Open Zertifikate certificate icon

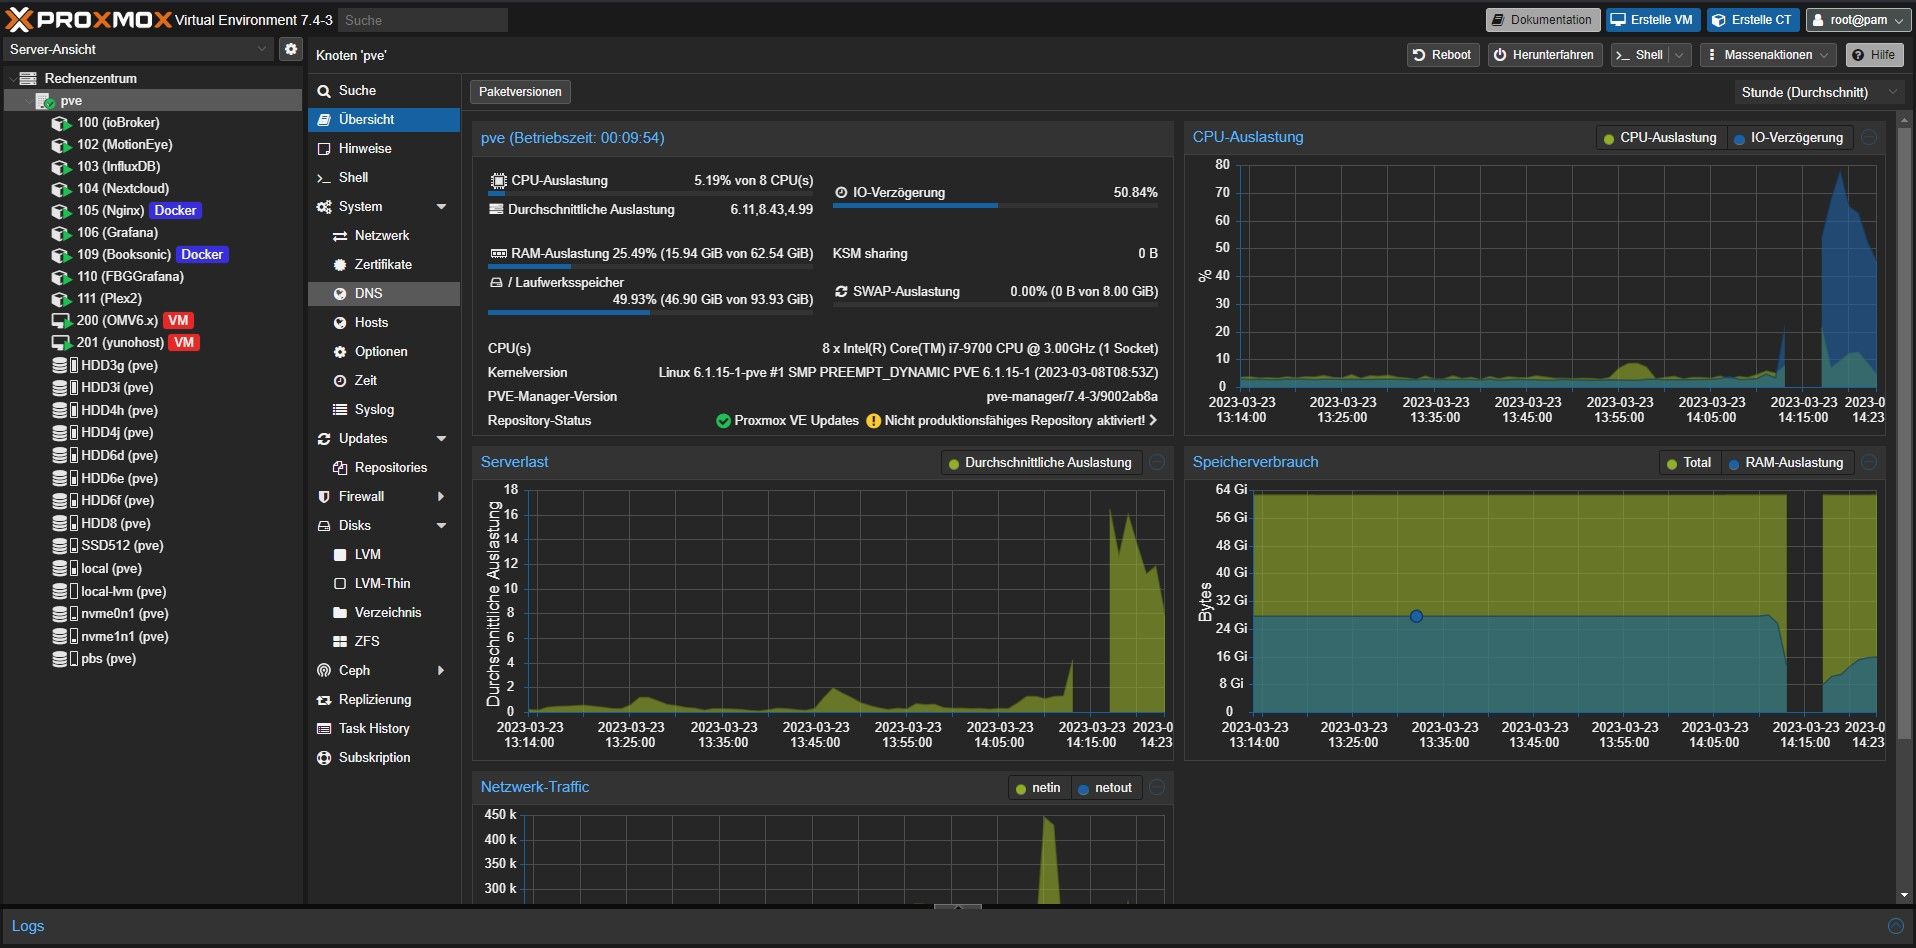[x=340, y=265]
